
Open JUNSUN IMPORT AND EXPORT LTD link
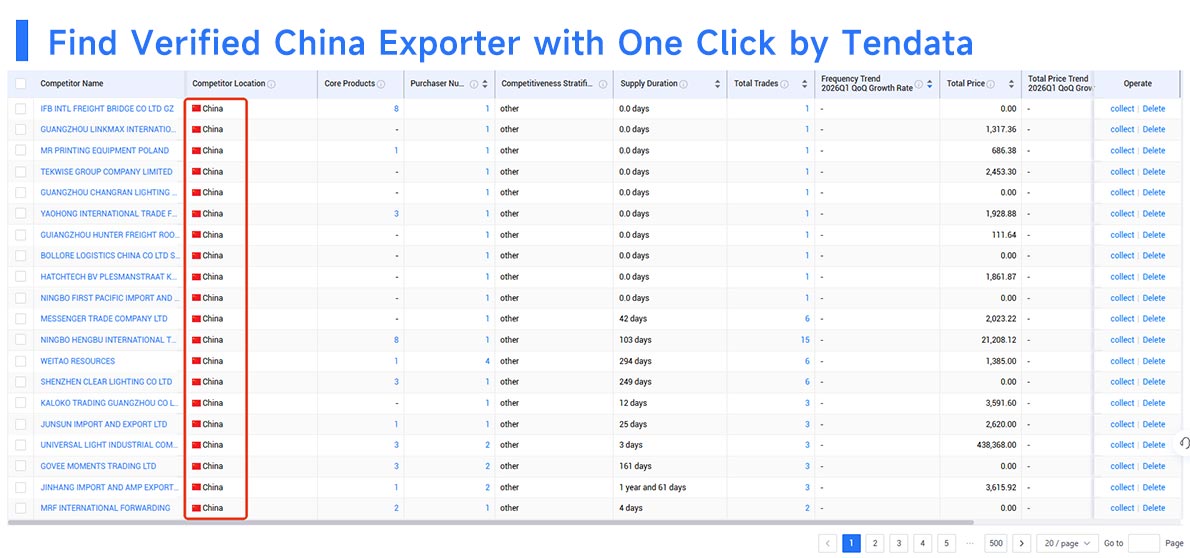point(104,424)
